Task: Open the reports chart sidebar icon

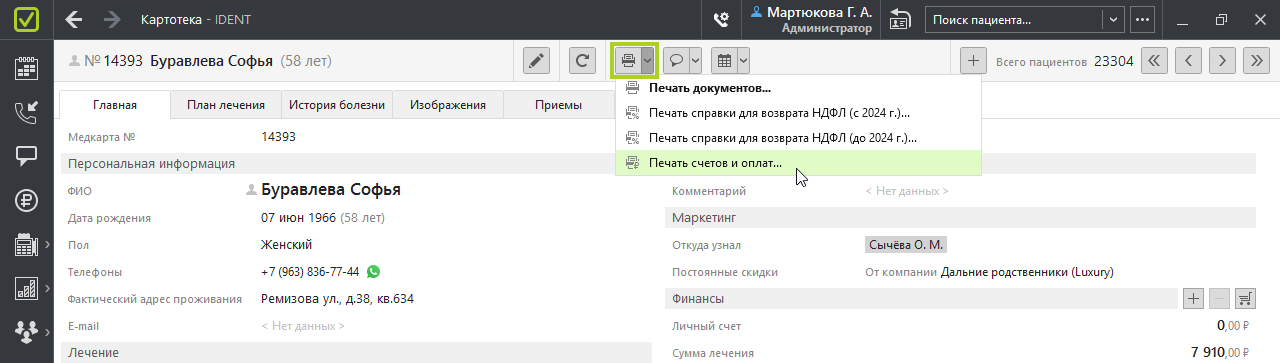Action: [27, 288]
